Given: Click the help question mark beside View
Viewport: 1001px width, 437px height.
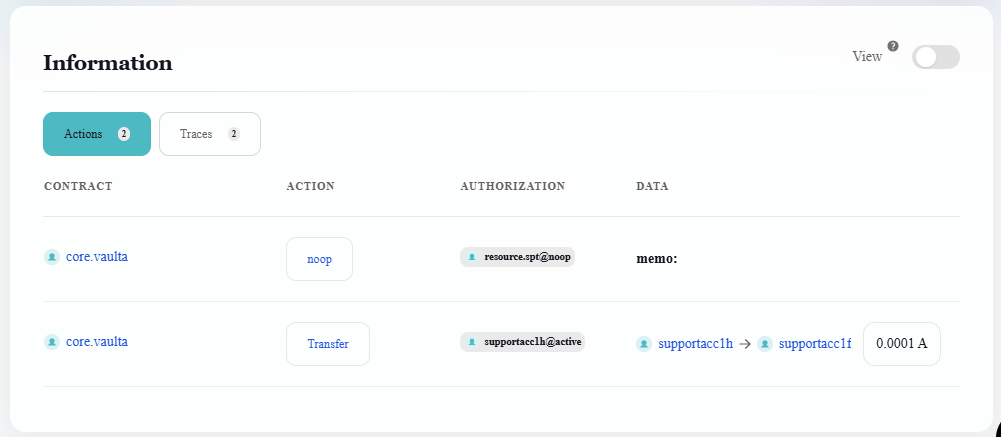Looking at the screenshot, I should [893, 46].
